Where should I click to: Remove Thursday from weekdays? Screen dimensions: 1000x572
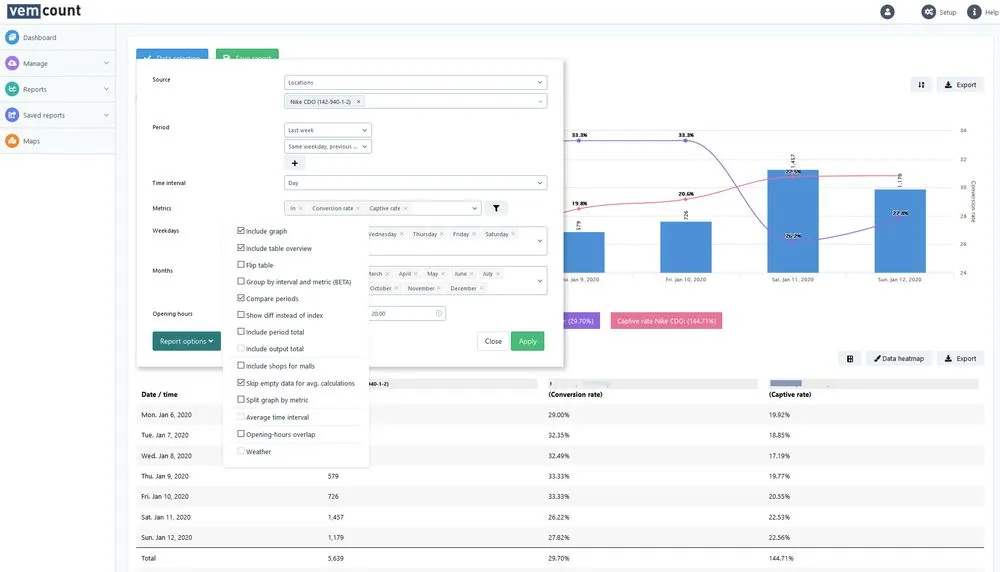tap(442, 234)
